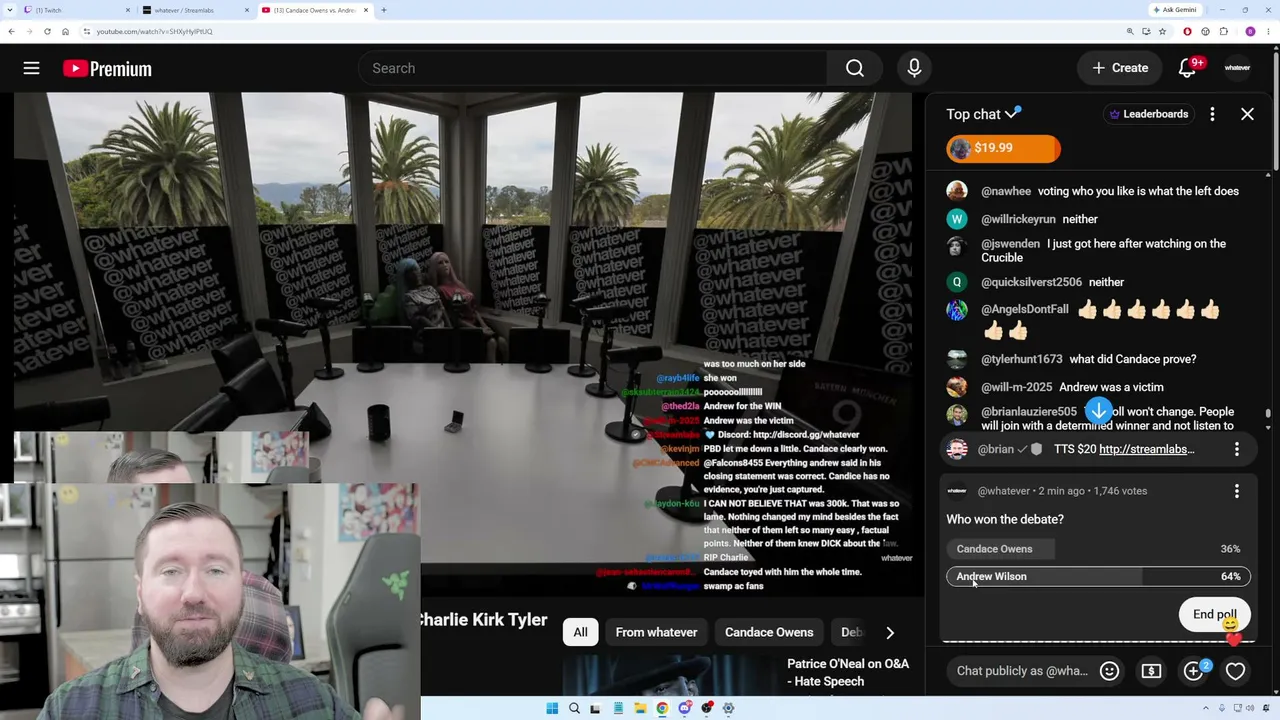Open the Chrome three-dot menu
1280x720 pixels.
pyautogui.click(x=1268, y=31)
